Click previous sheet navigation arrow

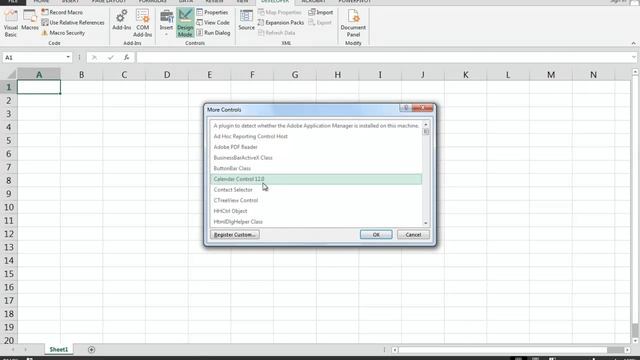pos(13,350)
